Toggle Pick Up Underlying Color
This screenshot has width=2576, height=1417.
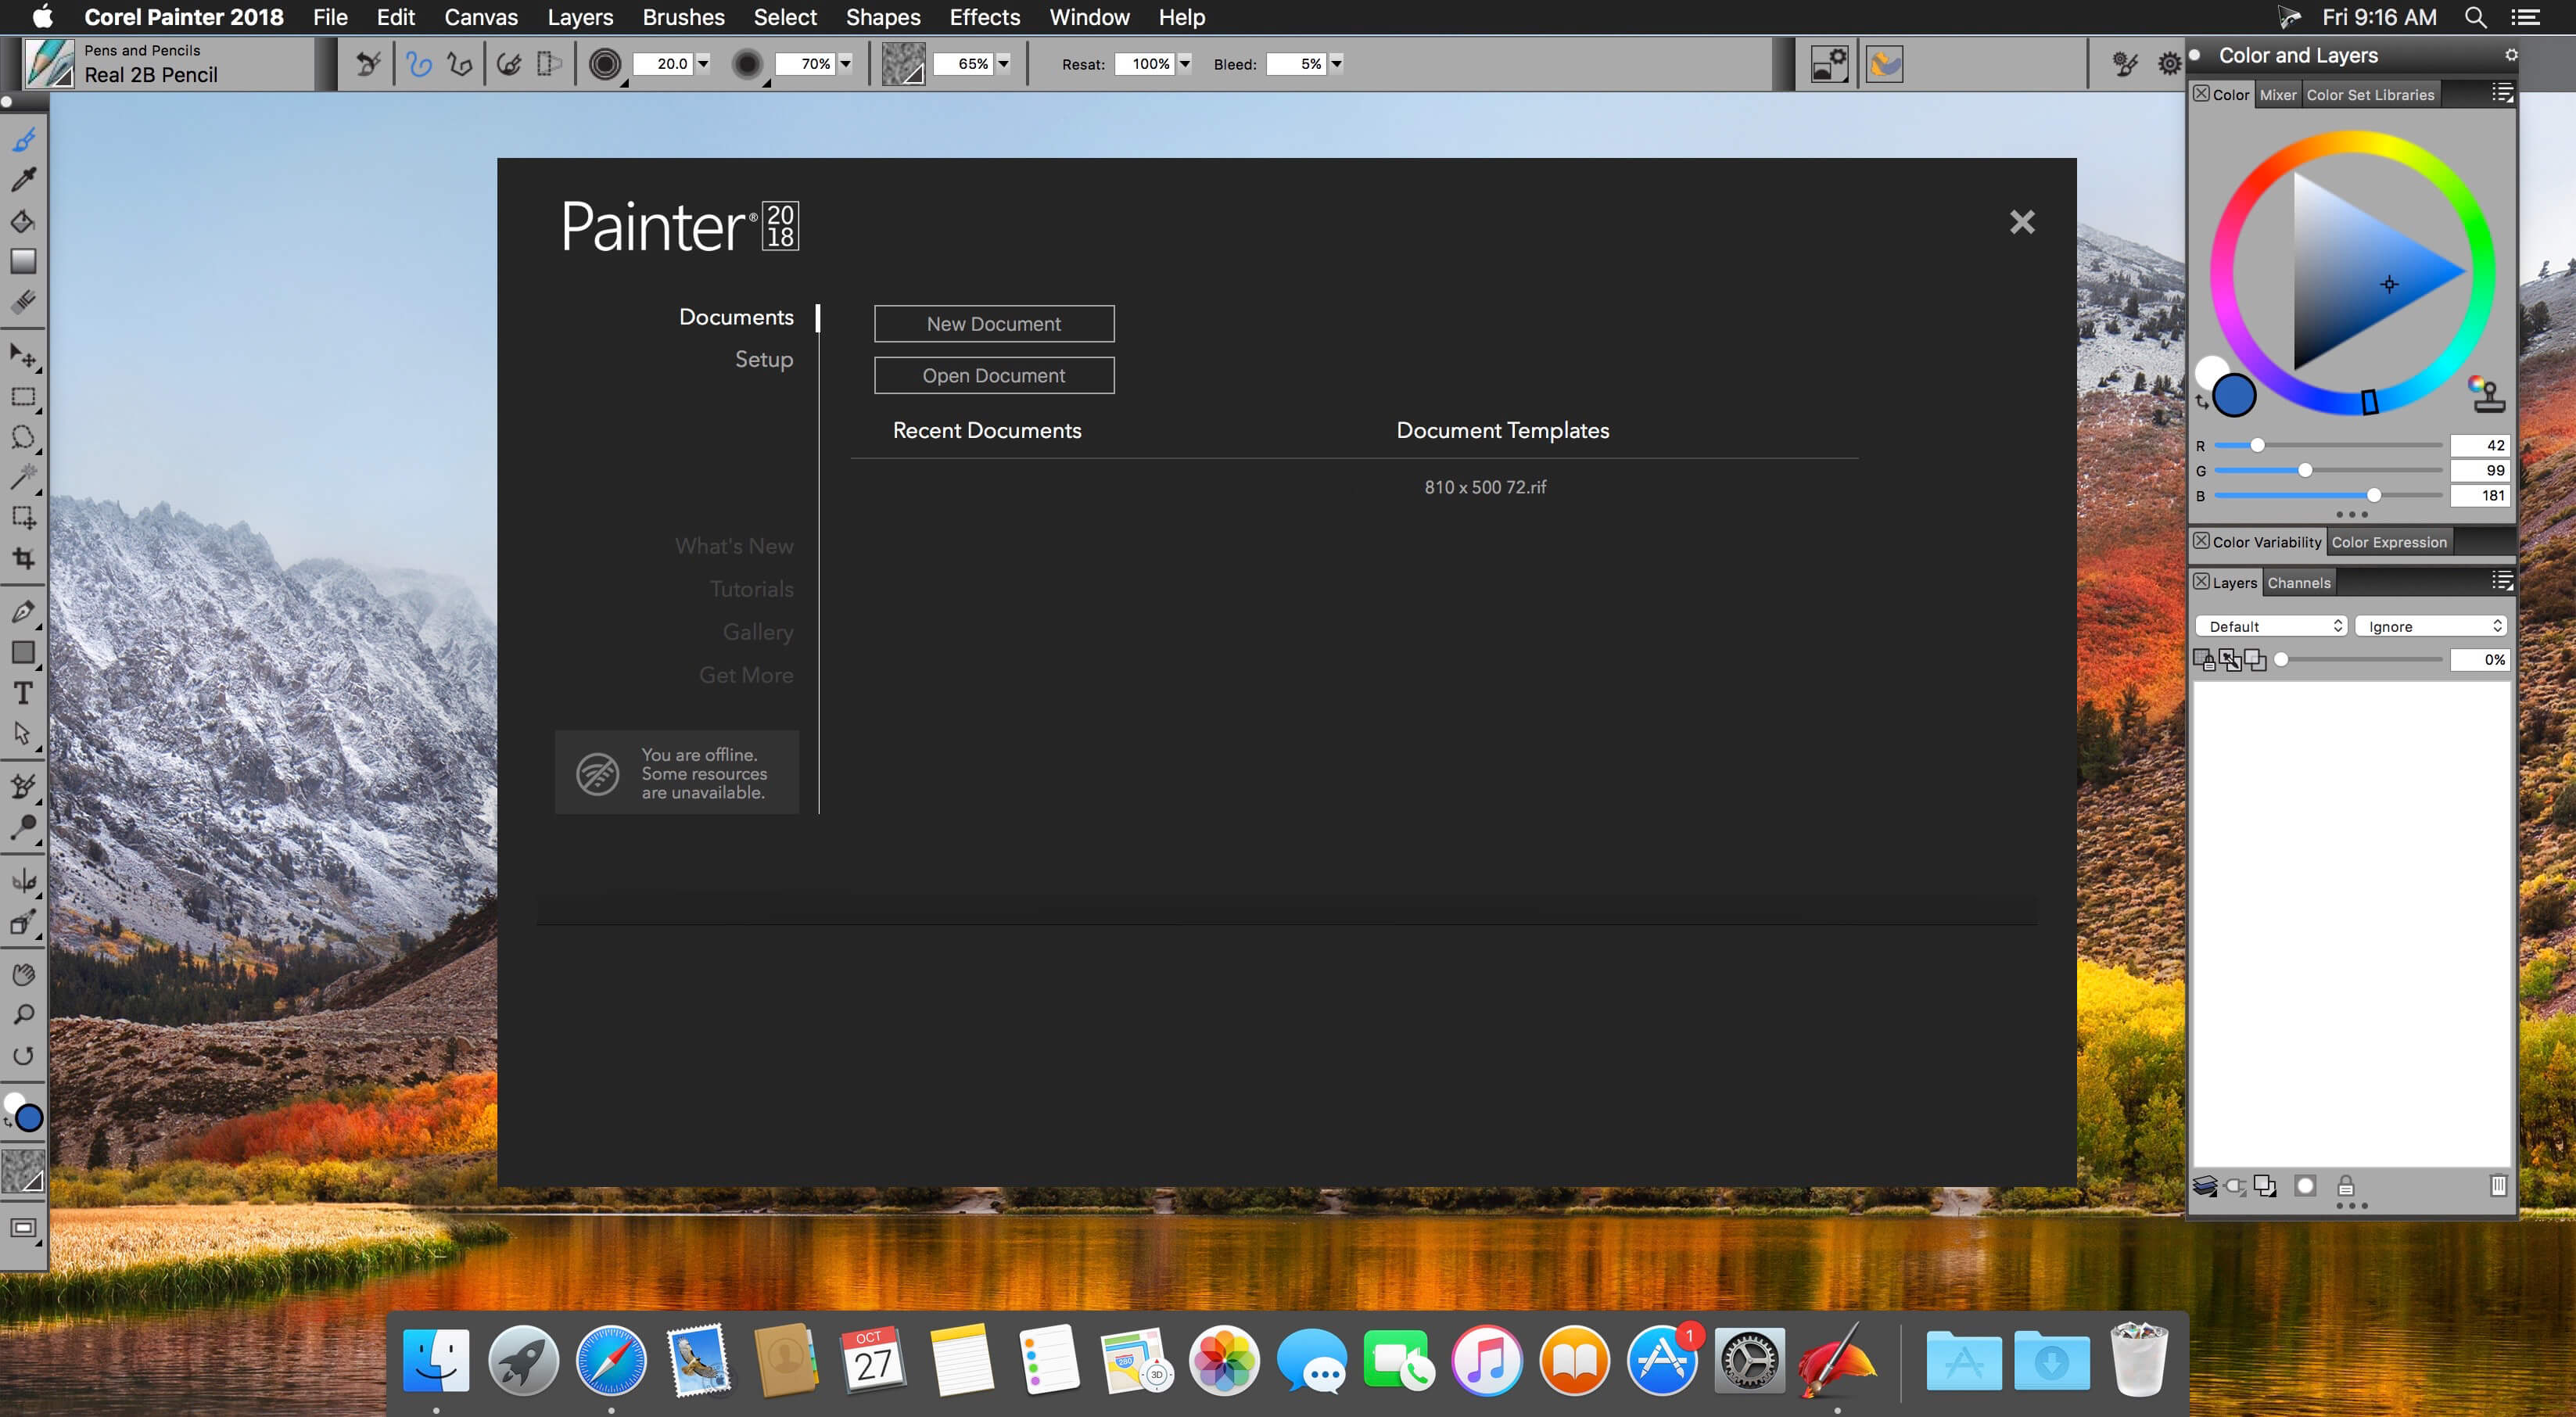[2230, 660]
